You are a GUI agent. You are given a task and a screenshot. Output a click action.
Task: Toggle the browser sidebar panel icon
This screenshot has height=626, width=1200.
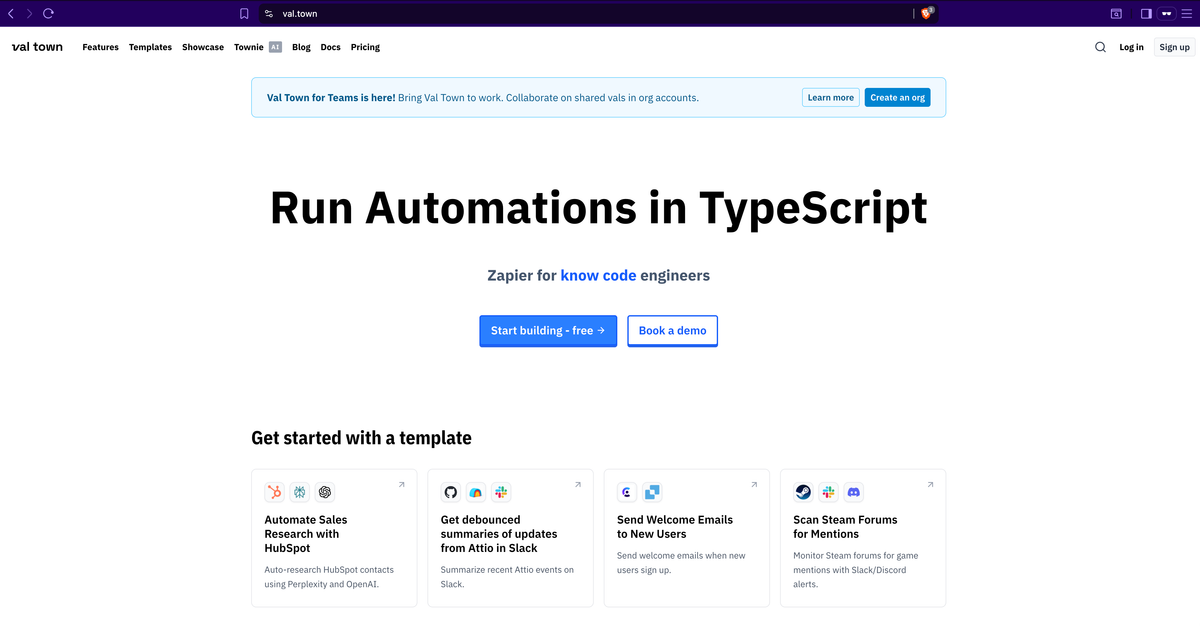click(x=1145, y=14)
